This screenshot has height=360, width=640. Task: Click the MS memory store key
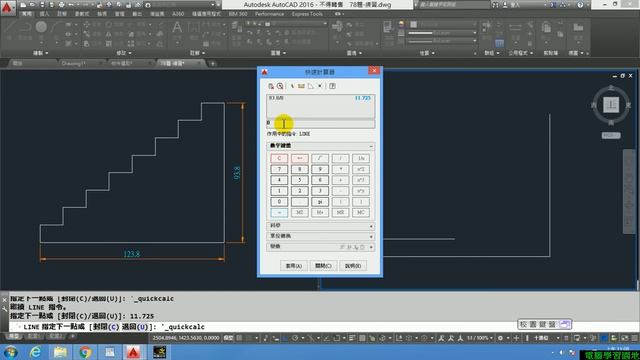[x=300, y=213]
